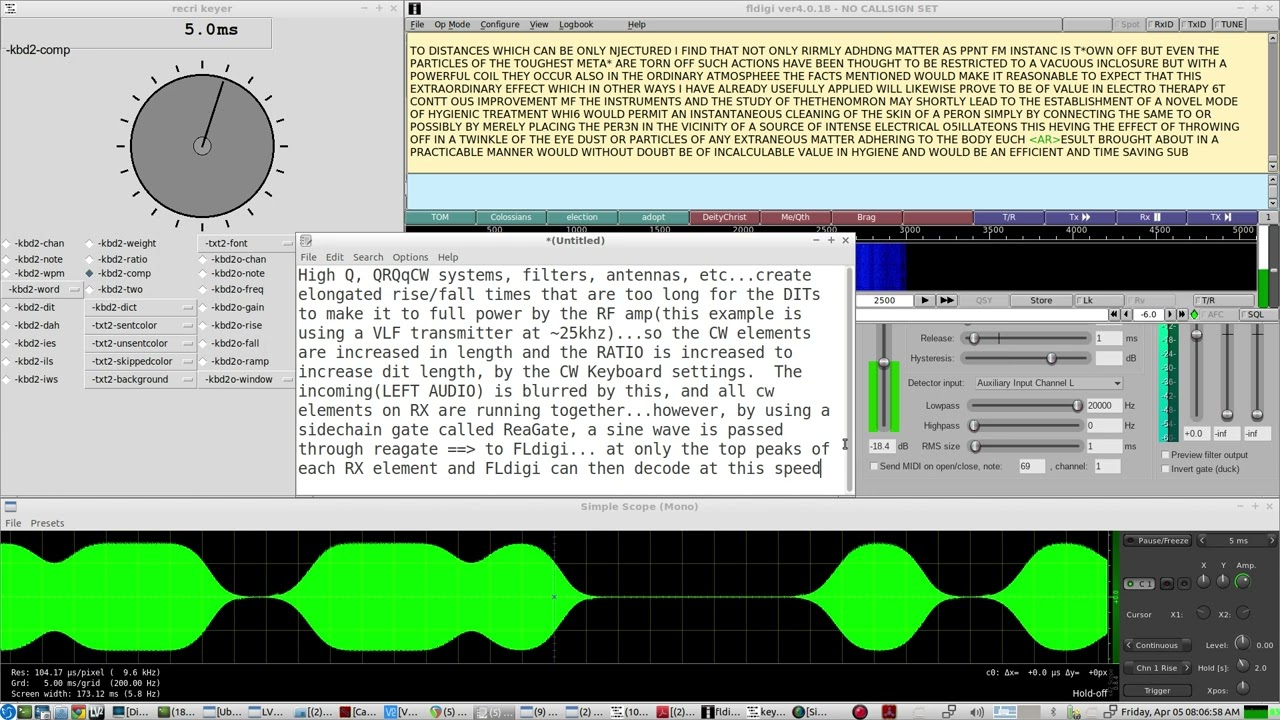Viewport: 1280px width, 720px height.
Task: Click the fldigi fast-forward double-arrow button
Action: 947,300
